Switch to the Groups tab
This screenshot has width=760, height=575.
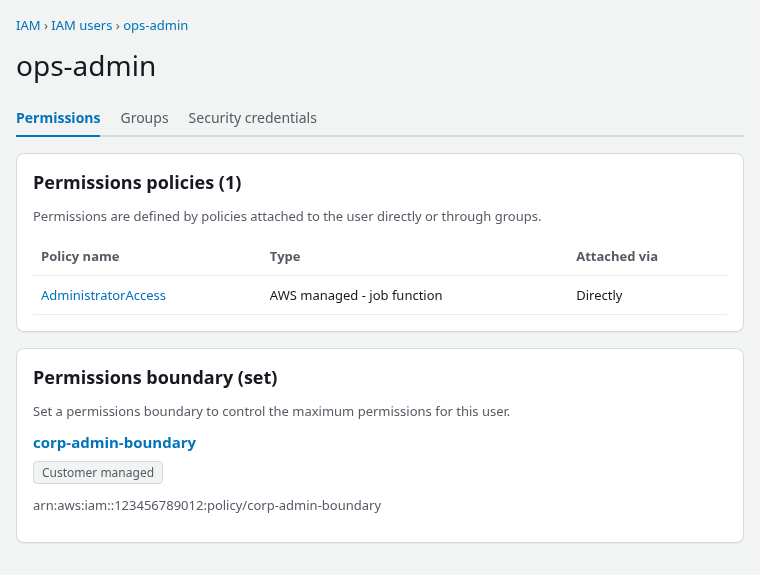[144, 118]
